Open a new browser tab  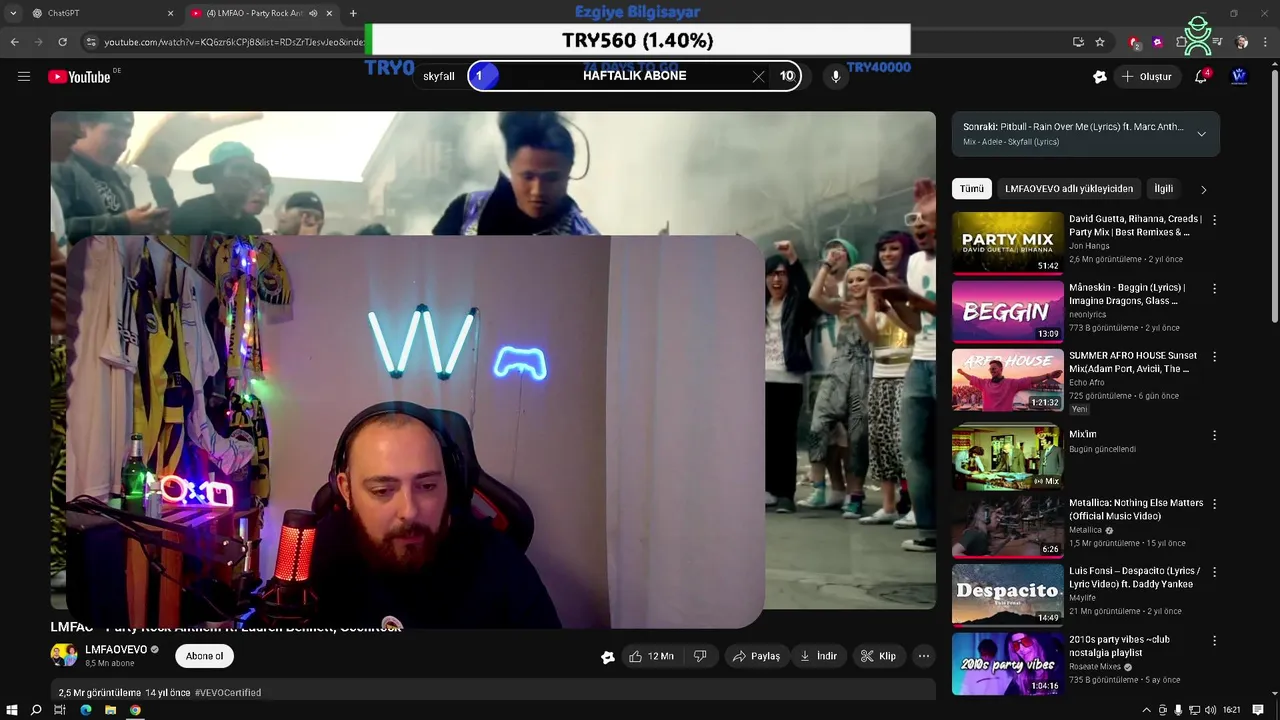tap(353, 13)
